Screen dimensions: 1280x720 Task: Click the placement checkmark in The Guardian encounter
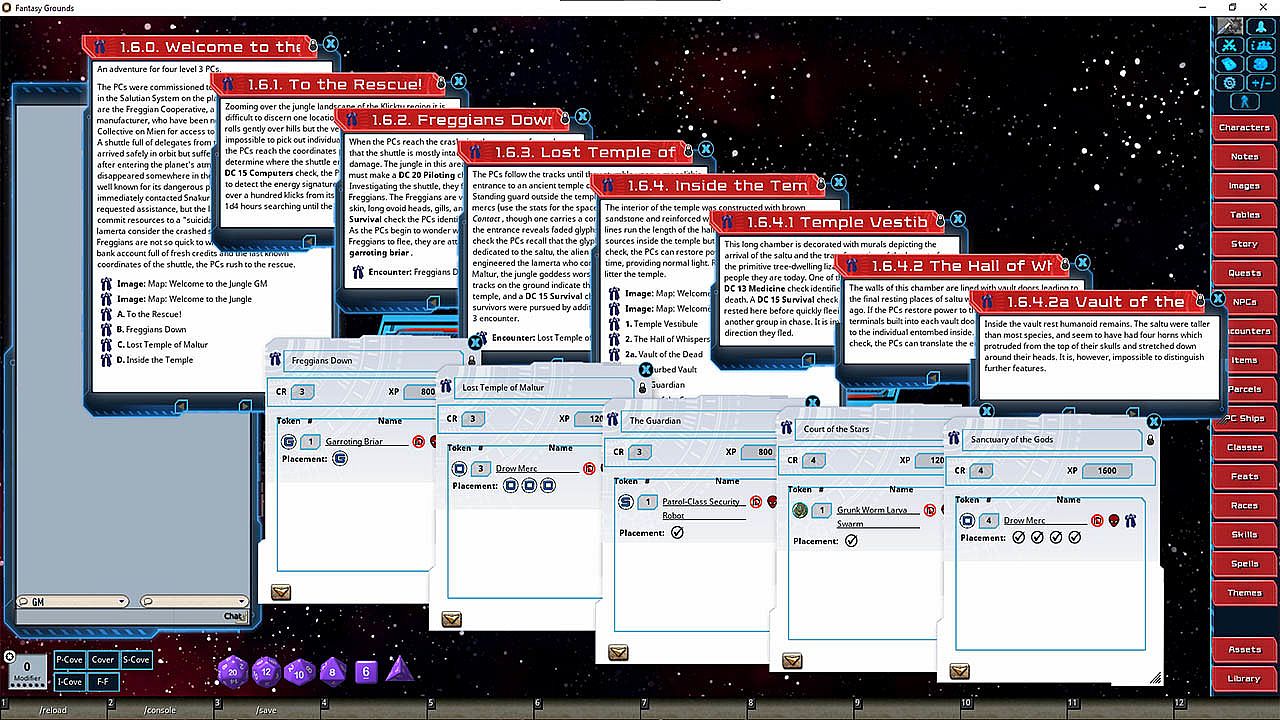[x=677, y=533]
